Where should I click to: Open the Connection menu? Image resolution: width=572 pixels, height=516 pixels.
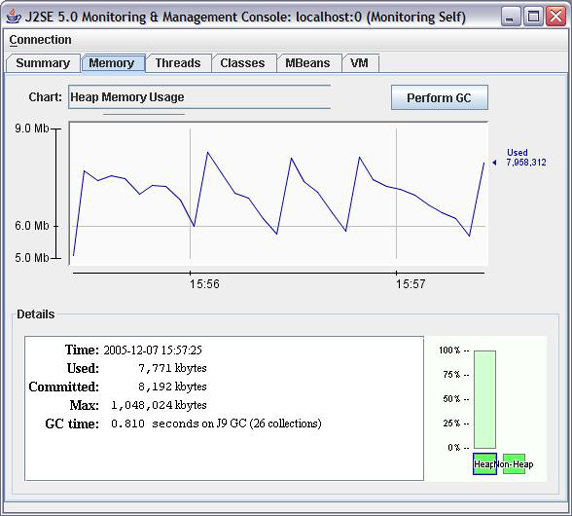click(40, 40)
